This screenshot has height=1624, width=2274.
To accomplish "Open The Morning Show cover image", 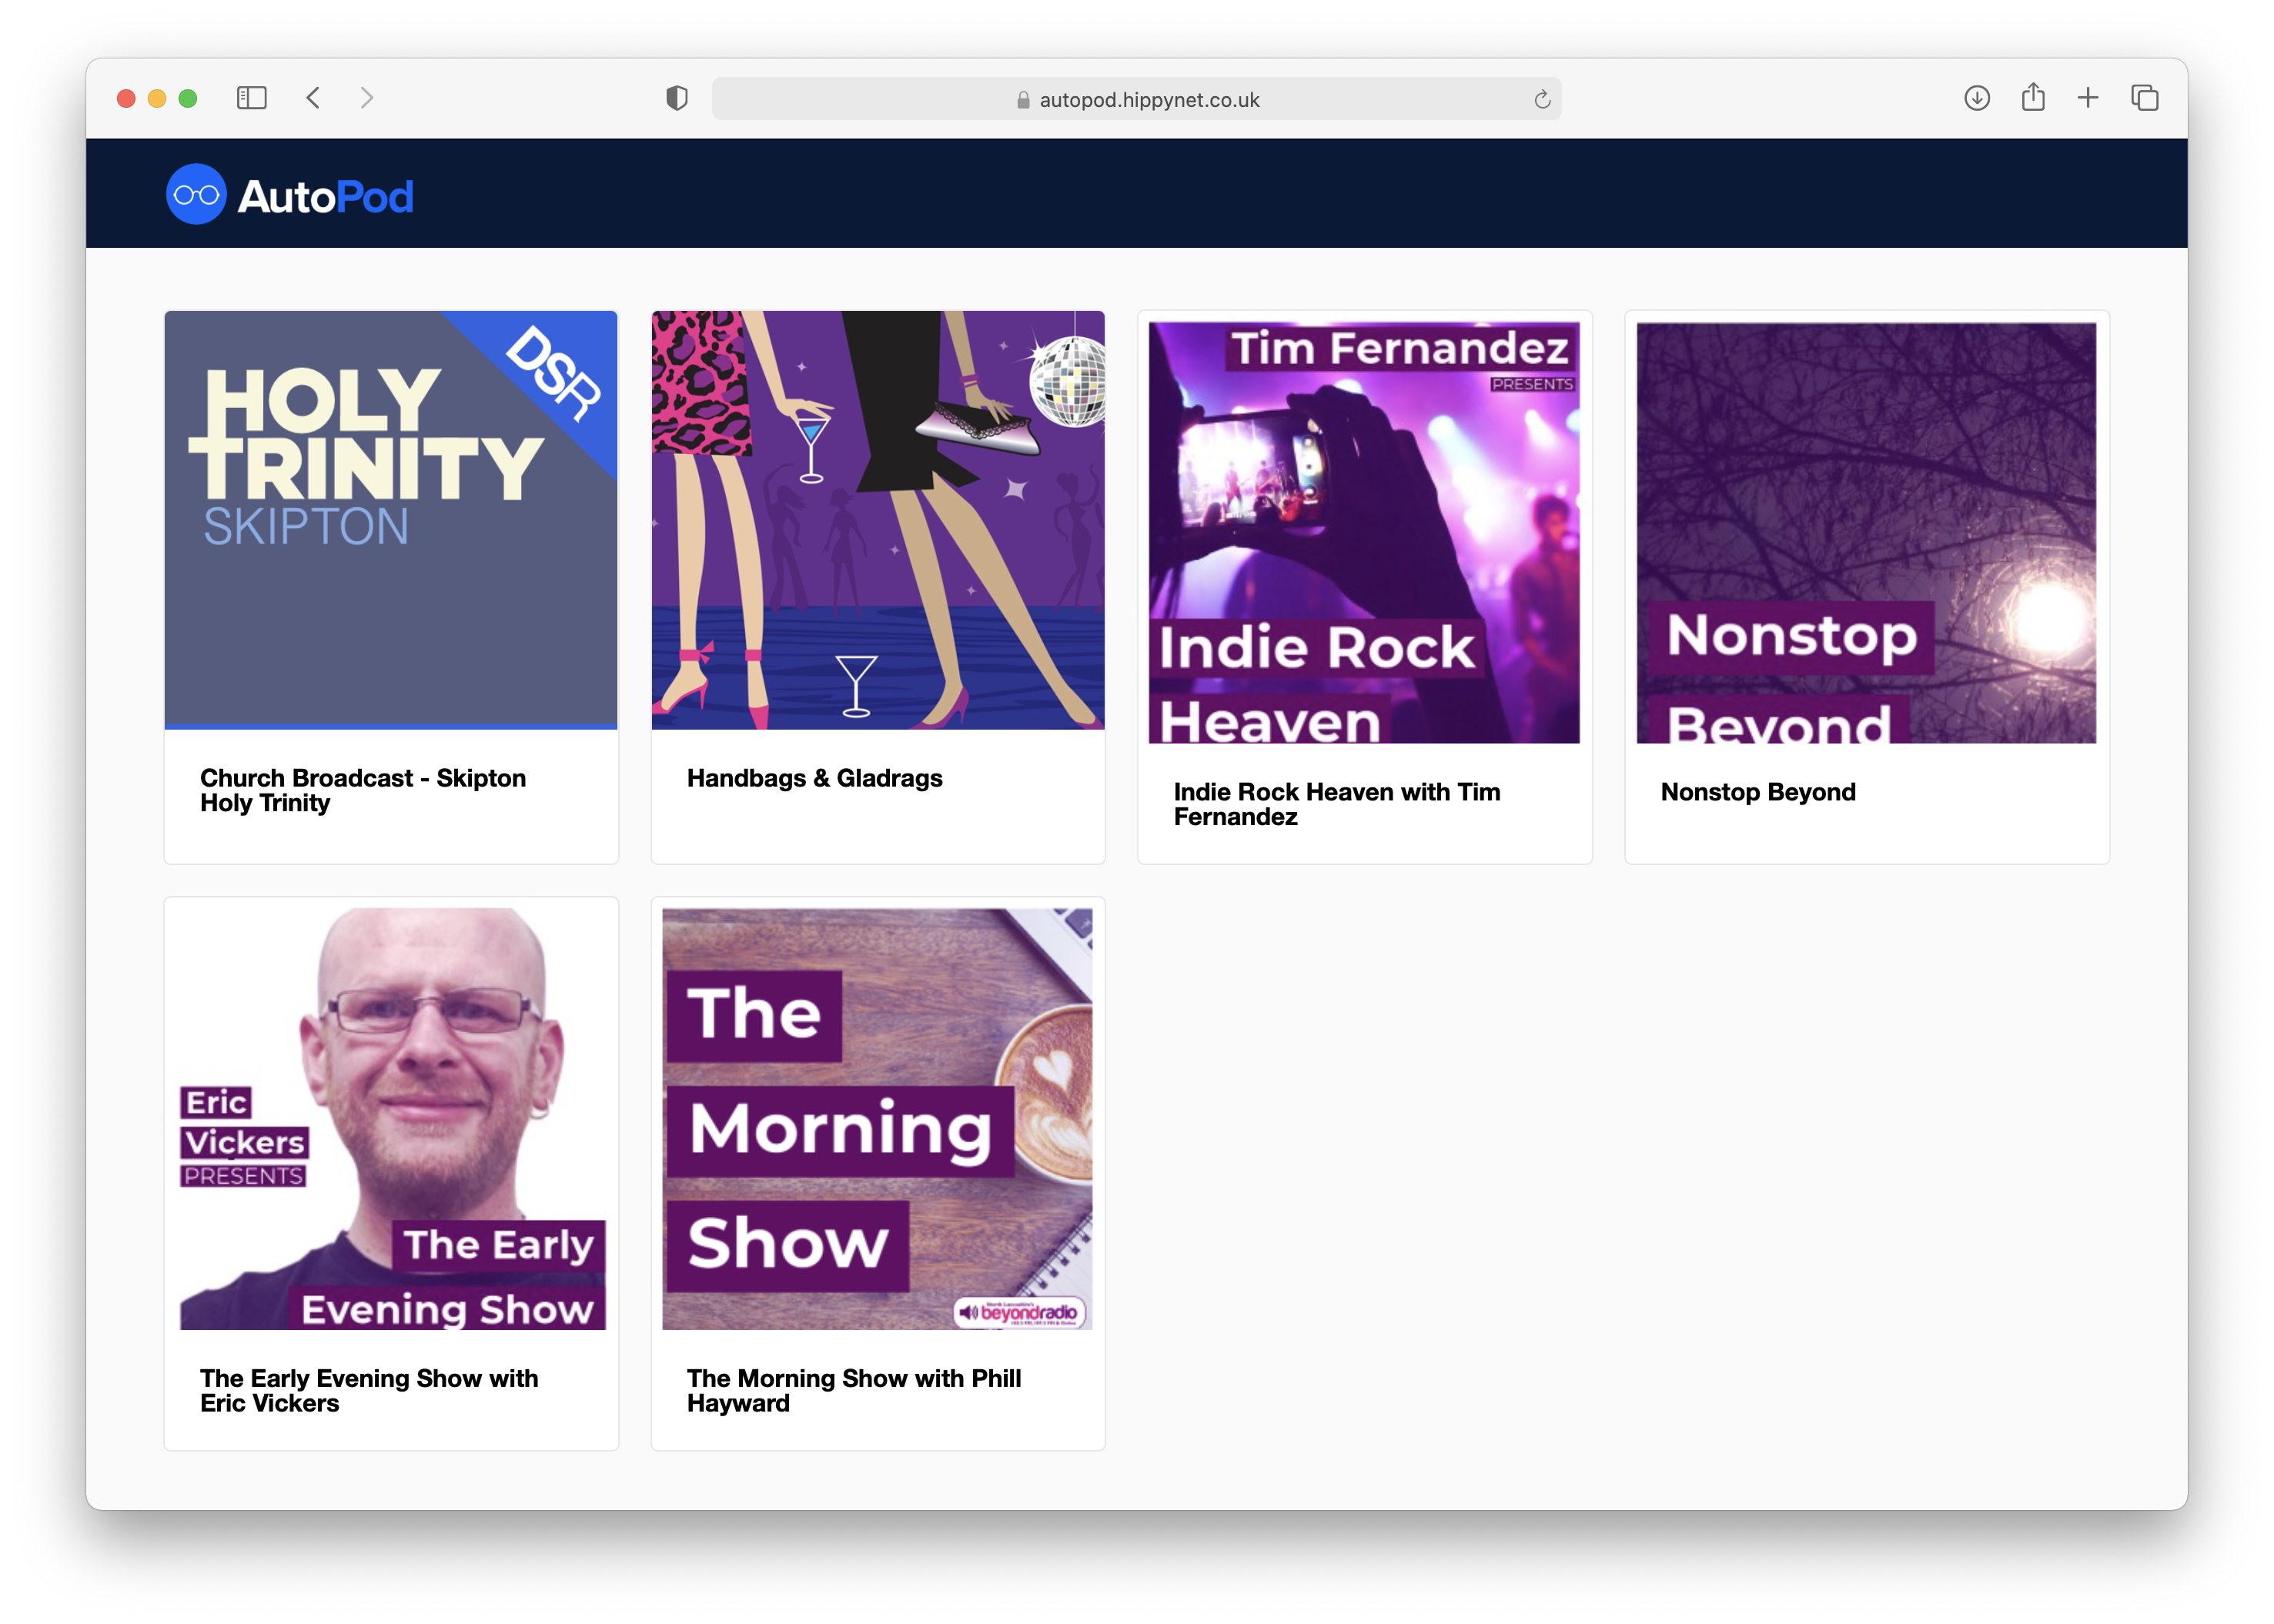I will (x=877, y=1119).
